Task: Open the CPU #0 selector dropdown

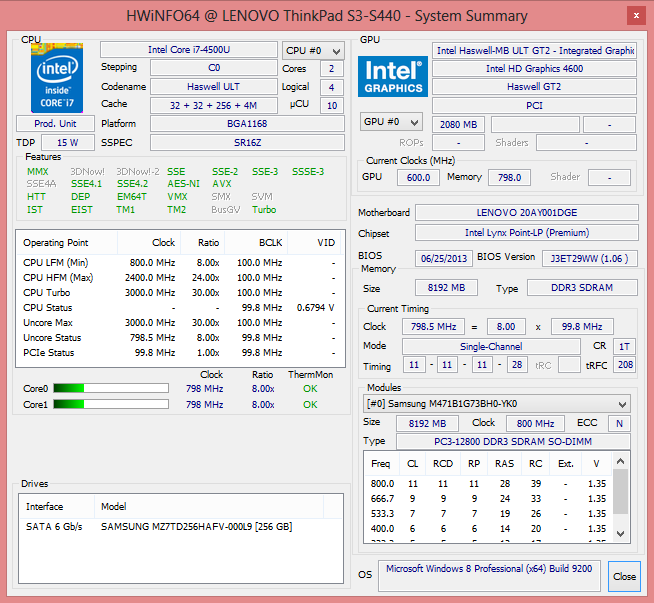Action: (313, 51)
